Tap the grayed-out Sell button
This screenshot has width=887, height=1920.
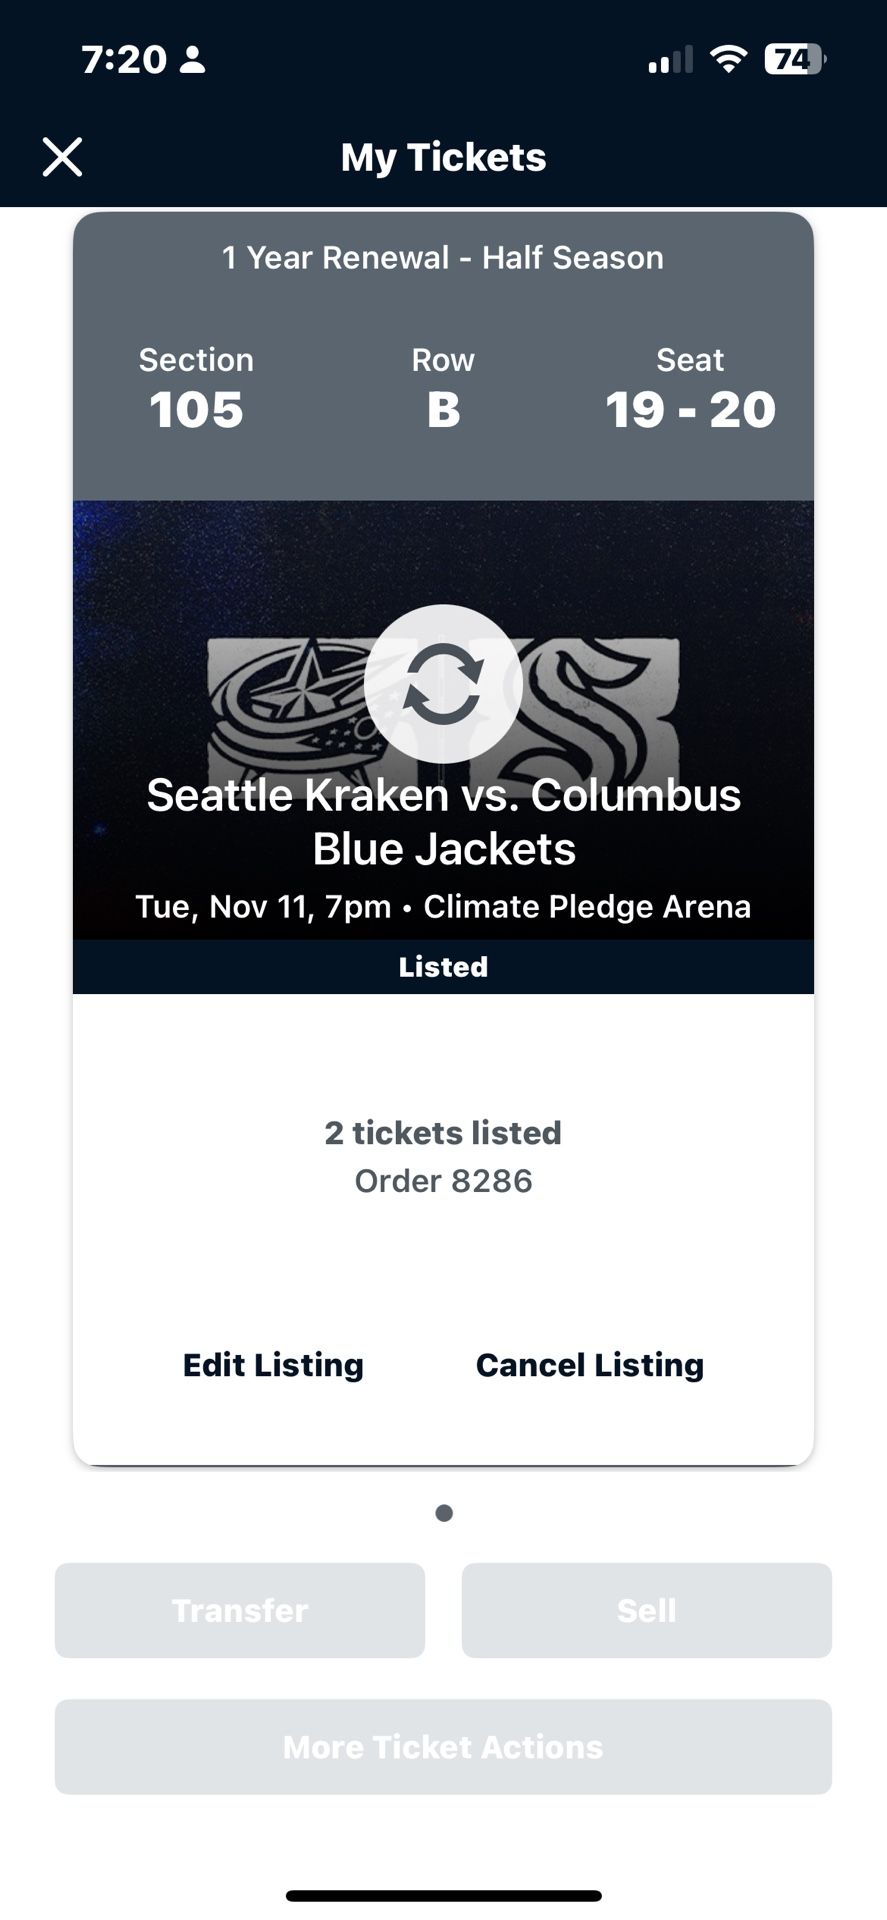[647, 1610]
